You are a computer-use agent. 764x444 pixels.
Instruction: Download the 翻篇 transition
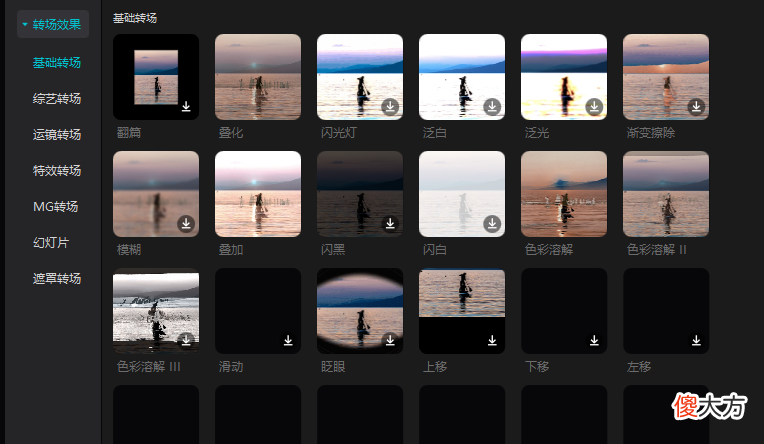pyautogui.click(x=186, y=106)
